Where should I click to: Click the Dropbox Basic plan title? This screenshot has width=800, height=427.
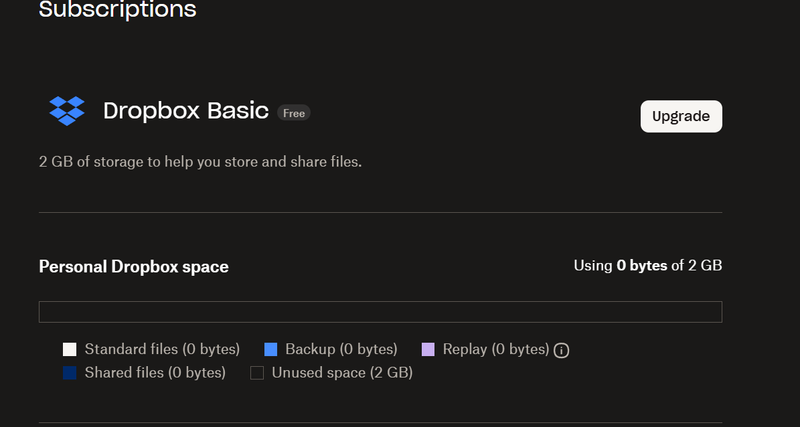pos(186,111)
